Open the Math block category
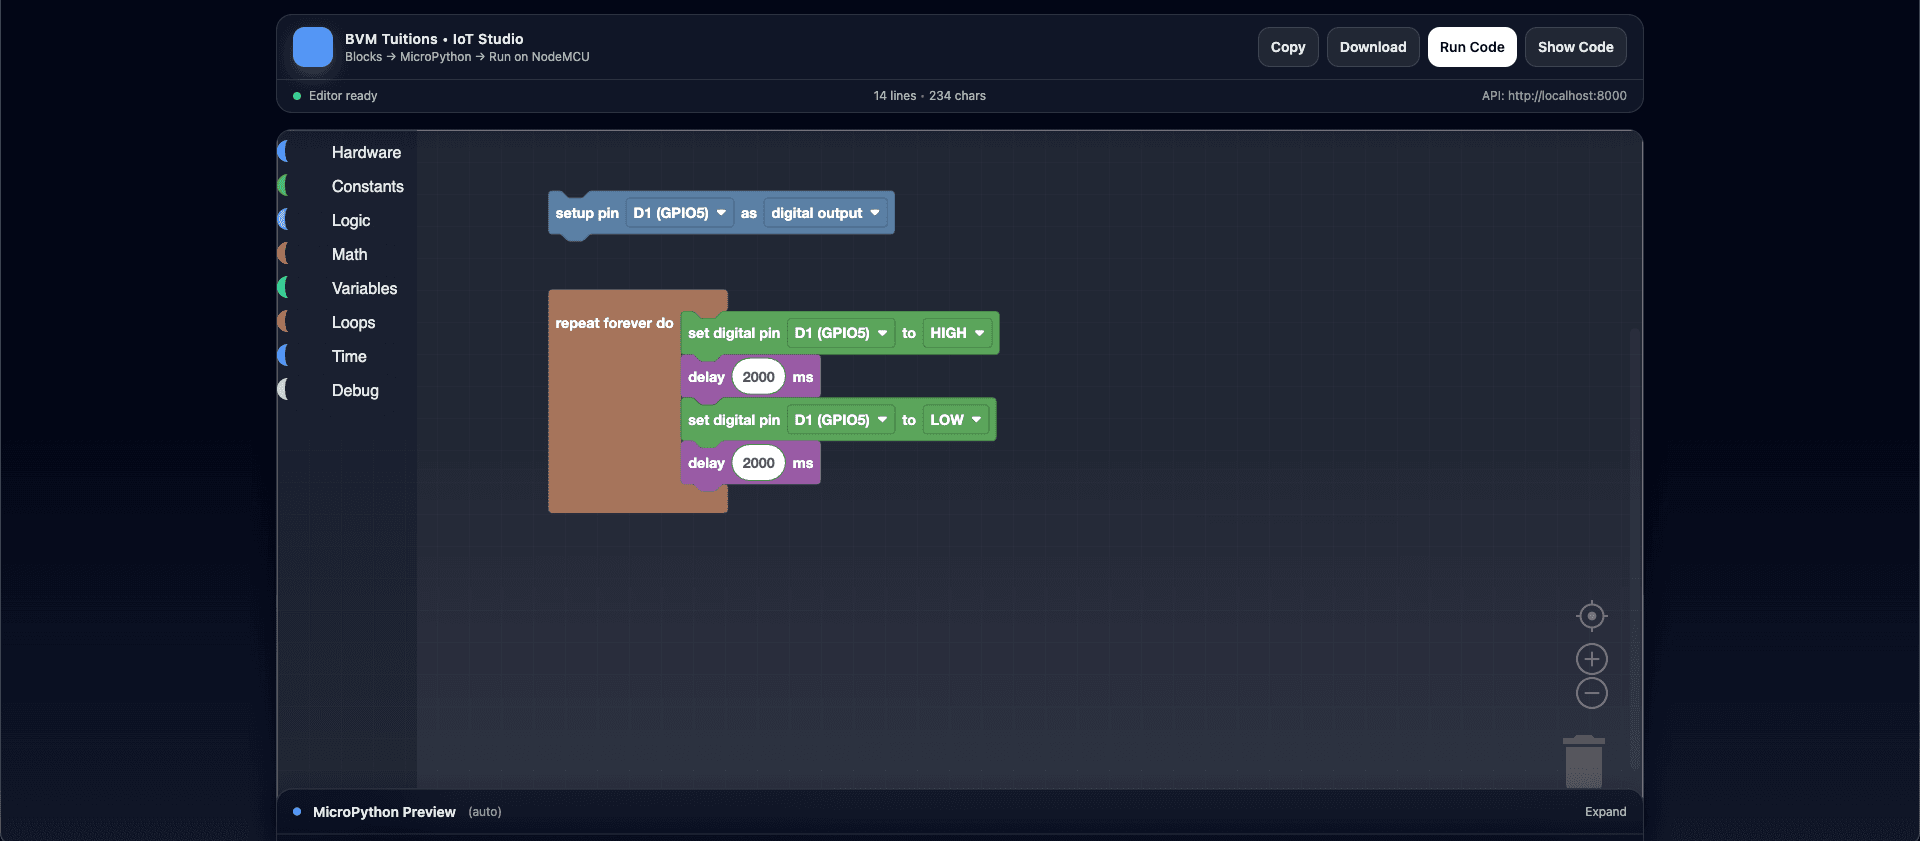The image size is (1920, 841). coord(349,254)
